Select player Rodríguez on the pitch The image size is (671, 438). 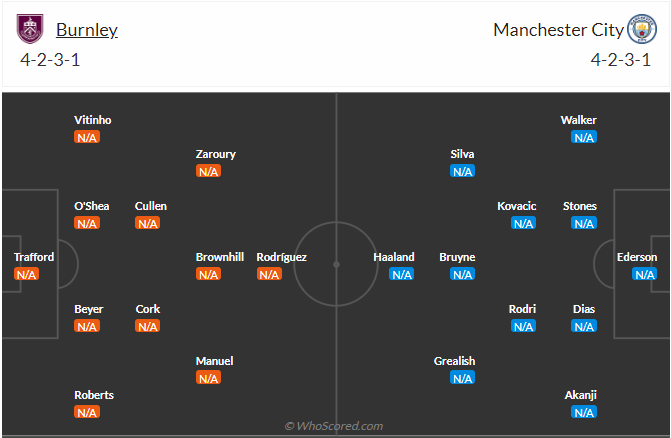click(282, 257)
